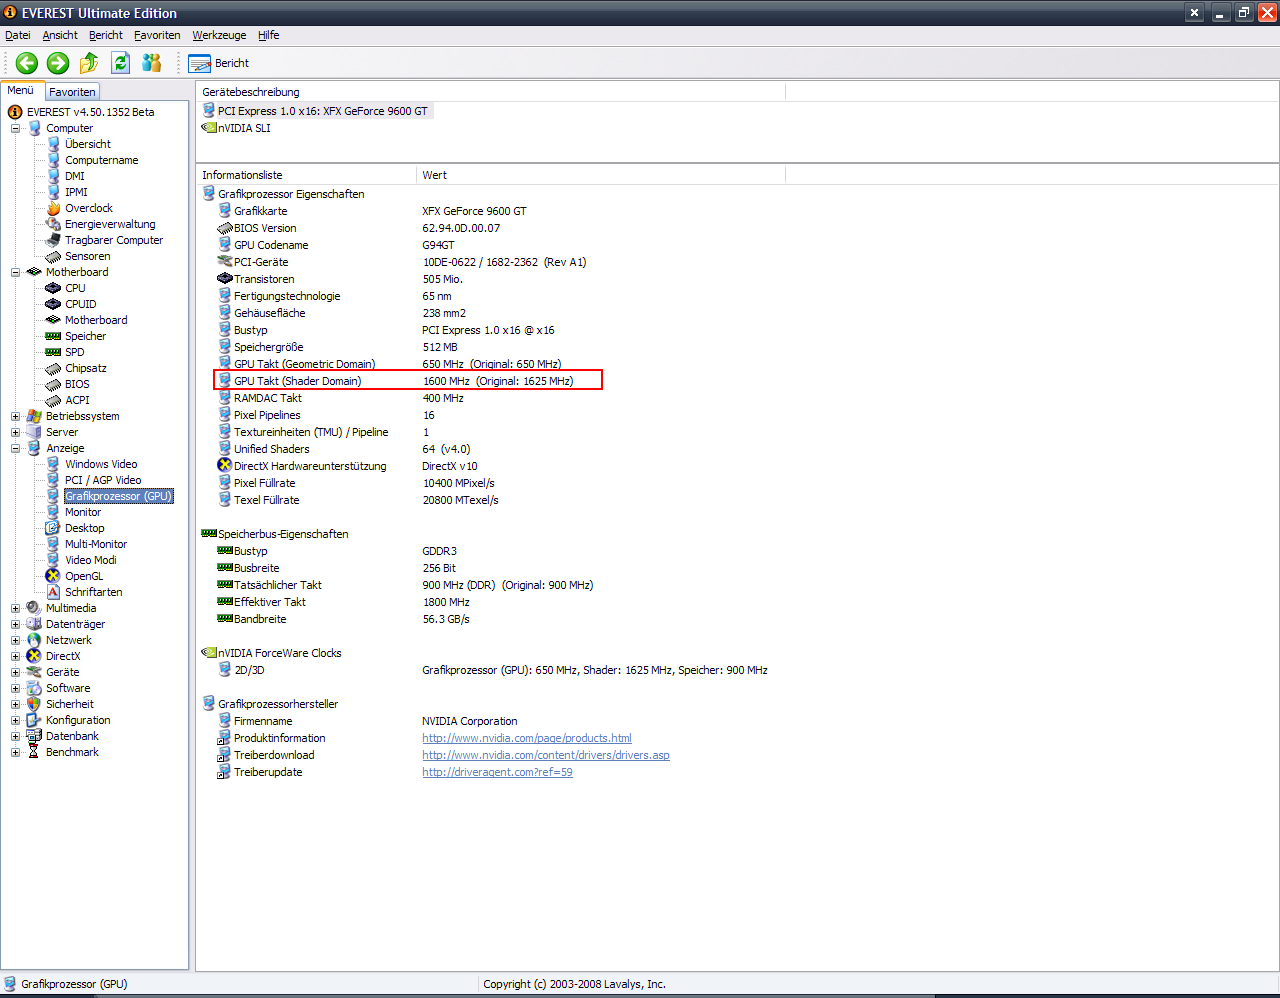Expand the Netzwerk tree node
Screen dimensions: 1280x998
click(x=15, y=640)
